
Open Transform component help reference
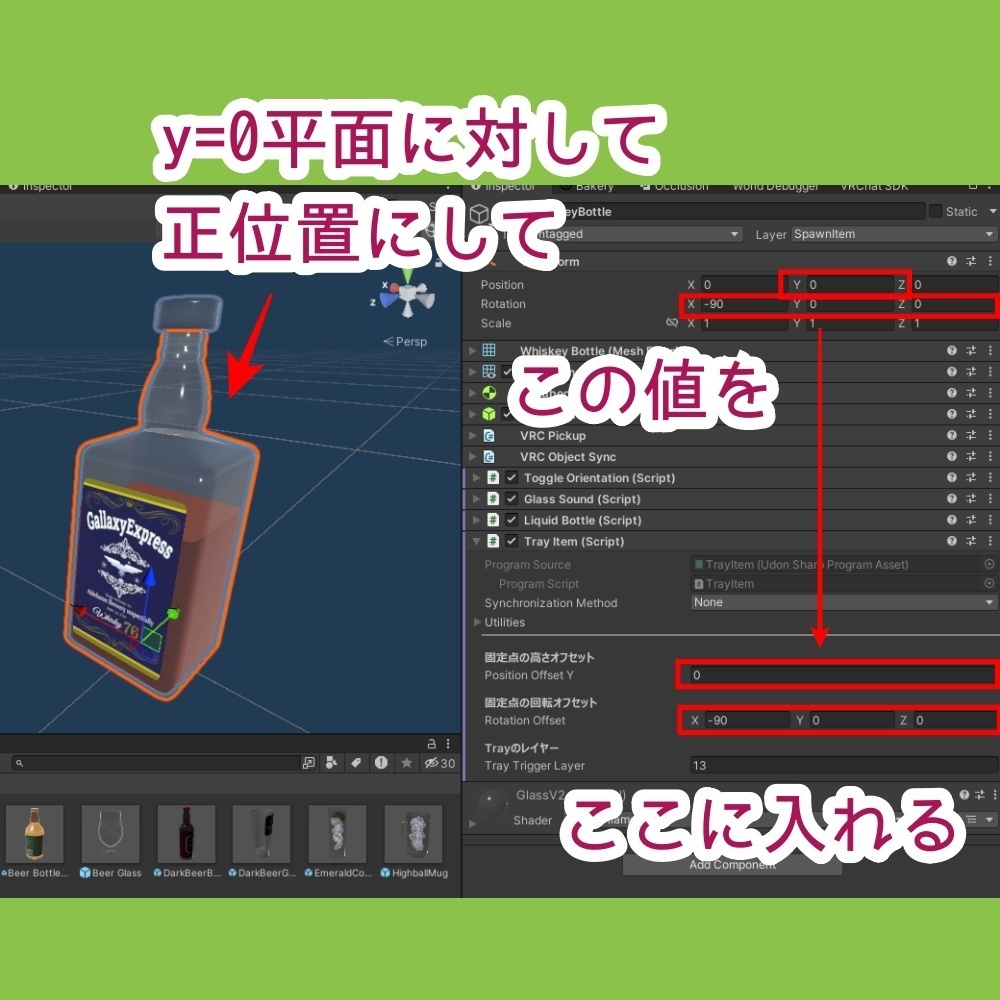click(x=952, y=261)
